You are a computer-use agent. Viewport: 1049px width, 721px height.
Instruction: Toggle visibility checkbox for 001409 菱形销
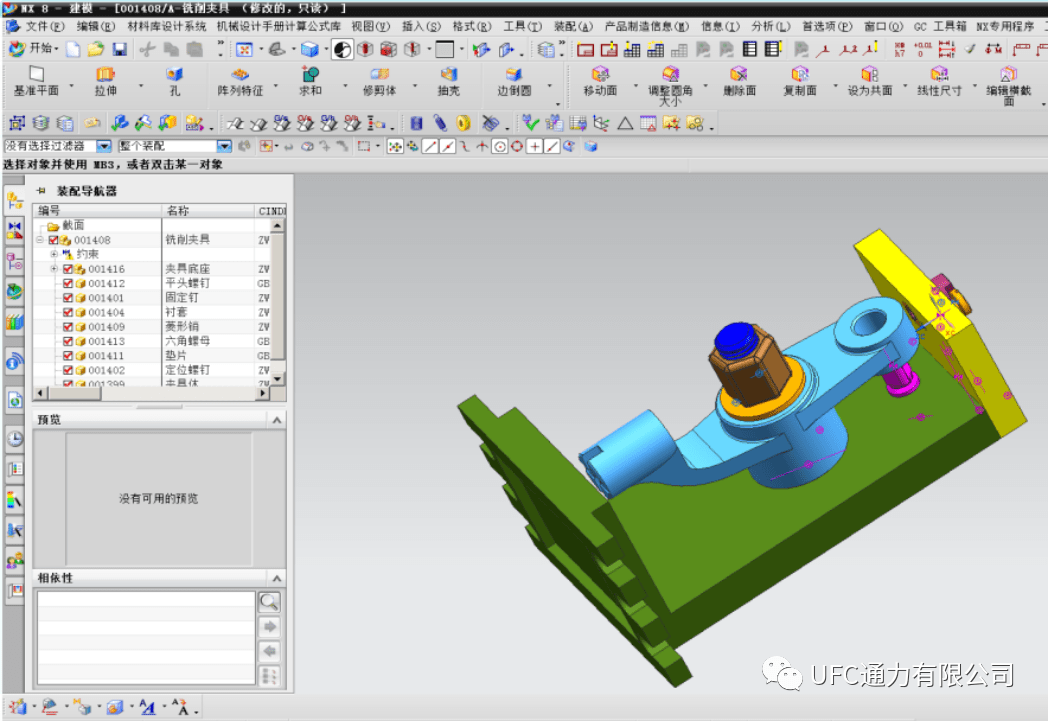click(67, 327)
